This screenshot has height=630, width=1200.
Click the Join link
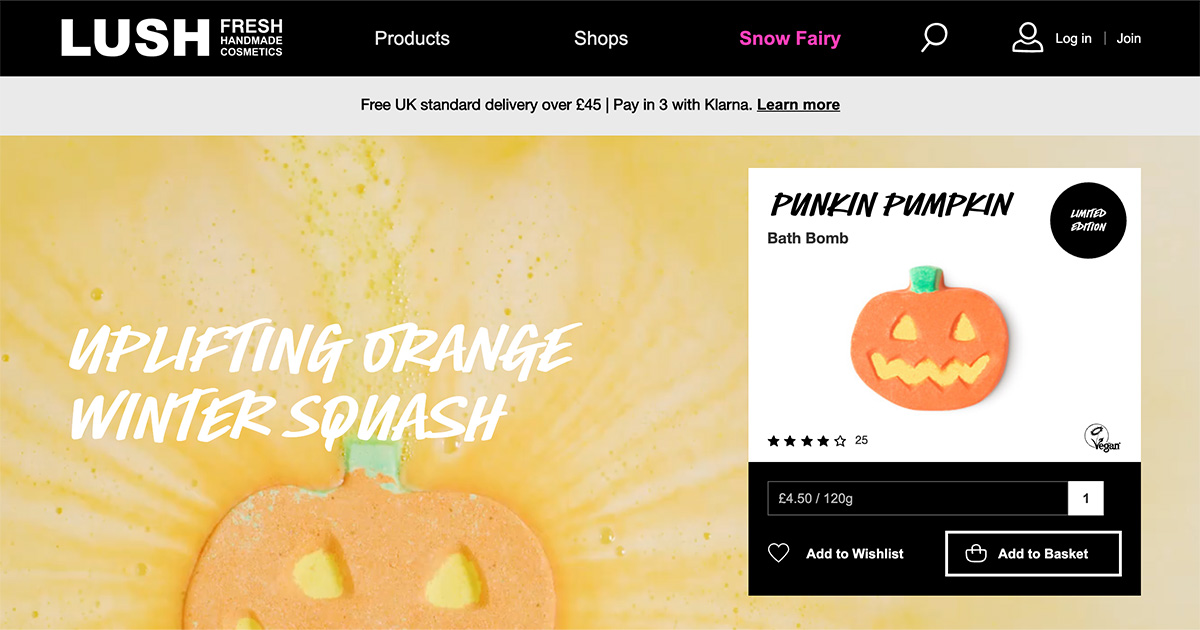(1129, 38)
